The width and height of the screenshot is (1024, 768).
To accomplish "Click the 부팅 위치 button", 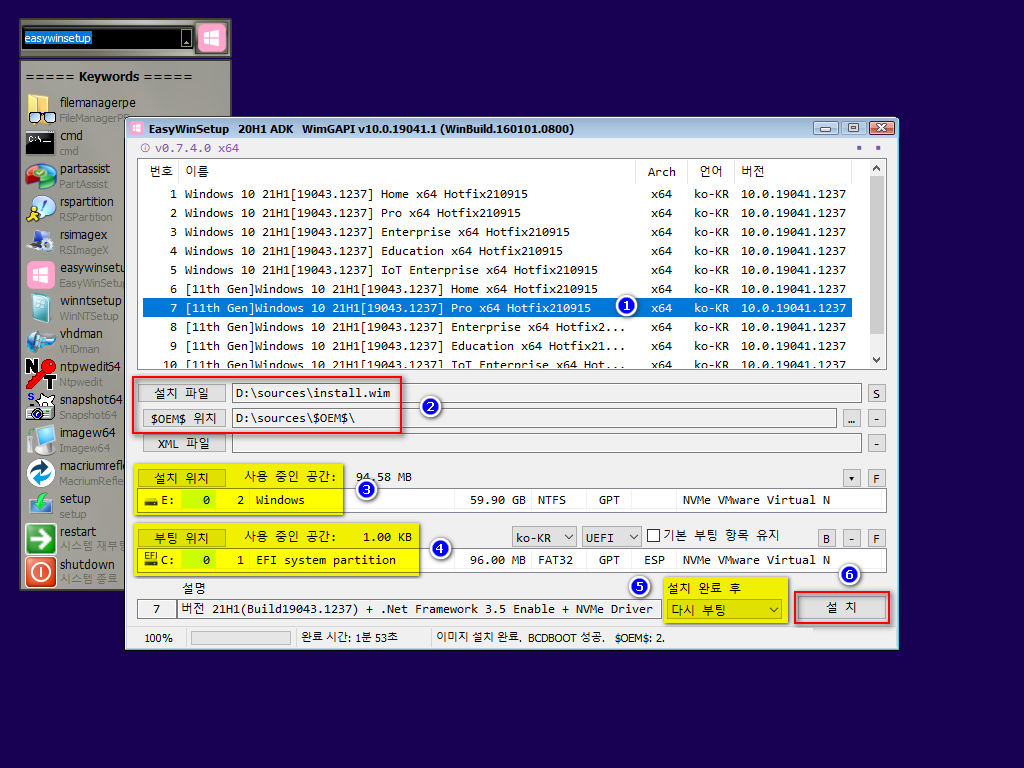I will pos(181,538).
